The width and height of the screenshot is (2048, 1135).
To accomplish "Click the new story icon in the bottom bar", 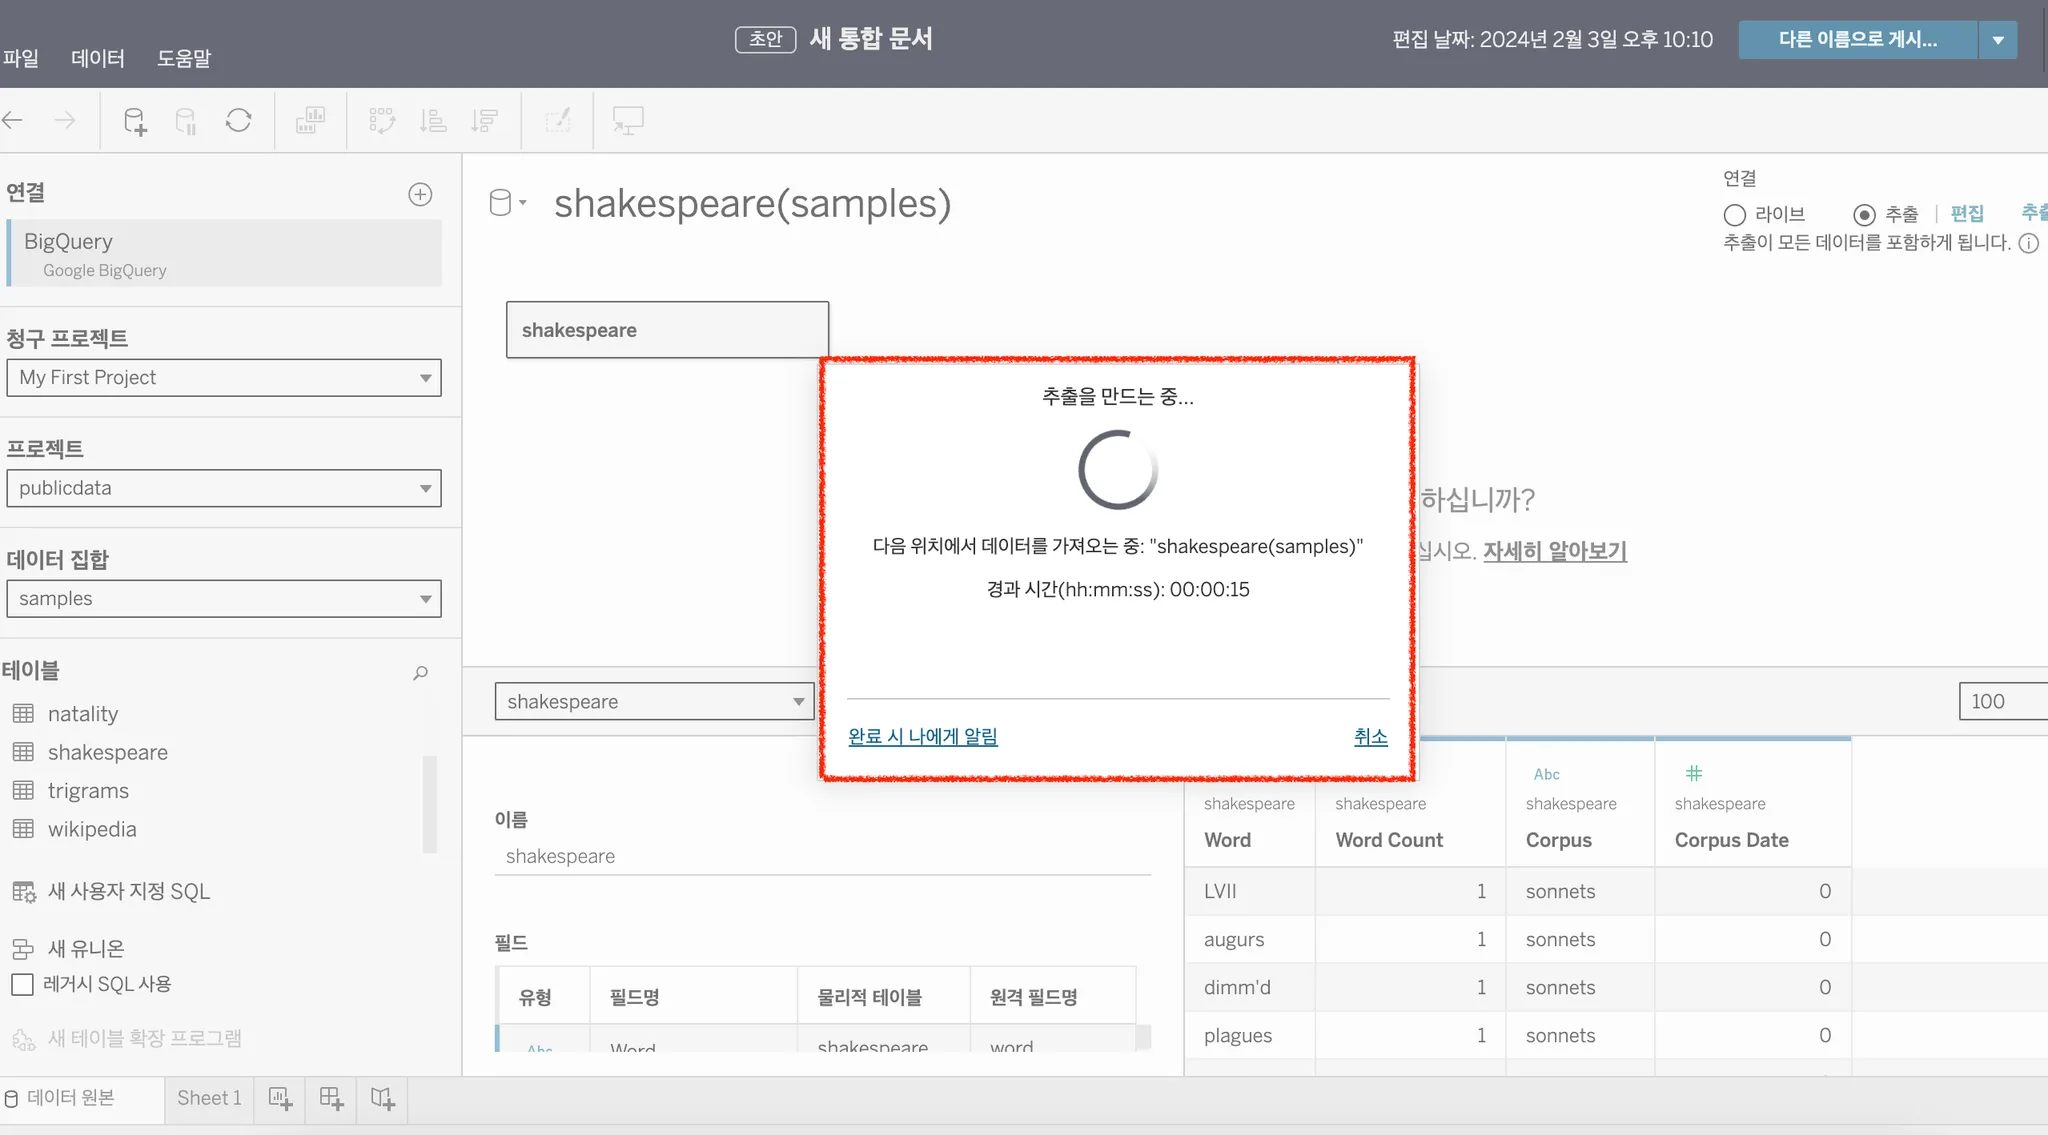I will pos(382,1098).
